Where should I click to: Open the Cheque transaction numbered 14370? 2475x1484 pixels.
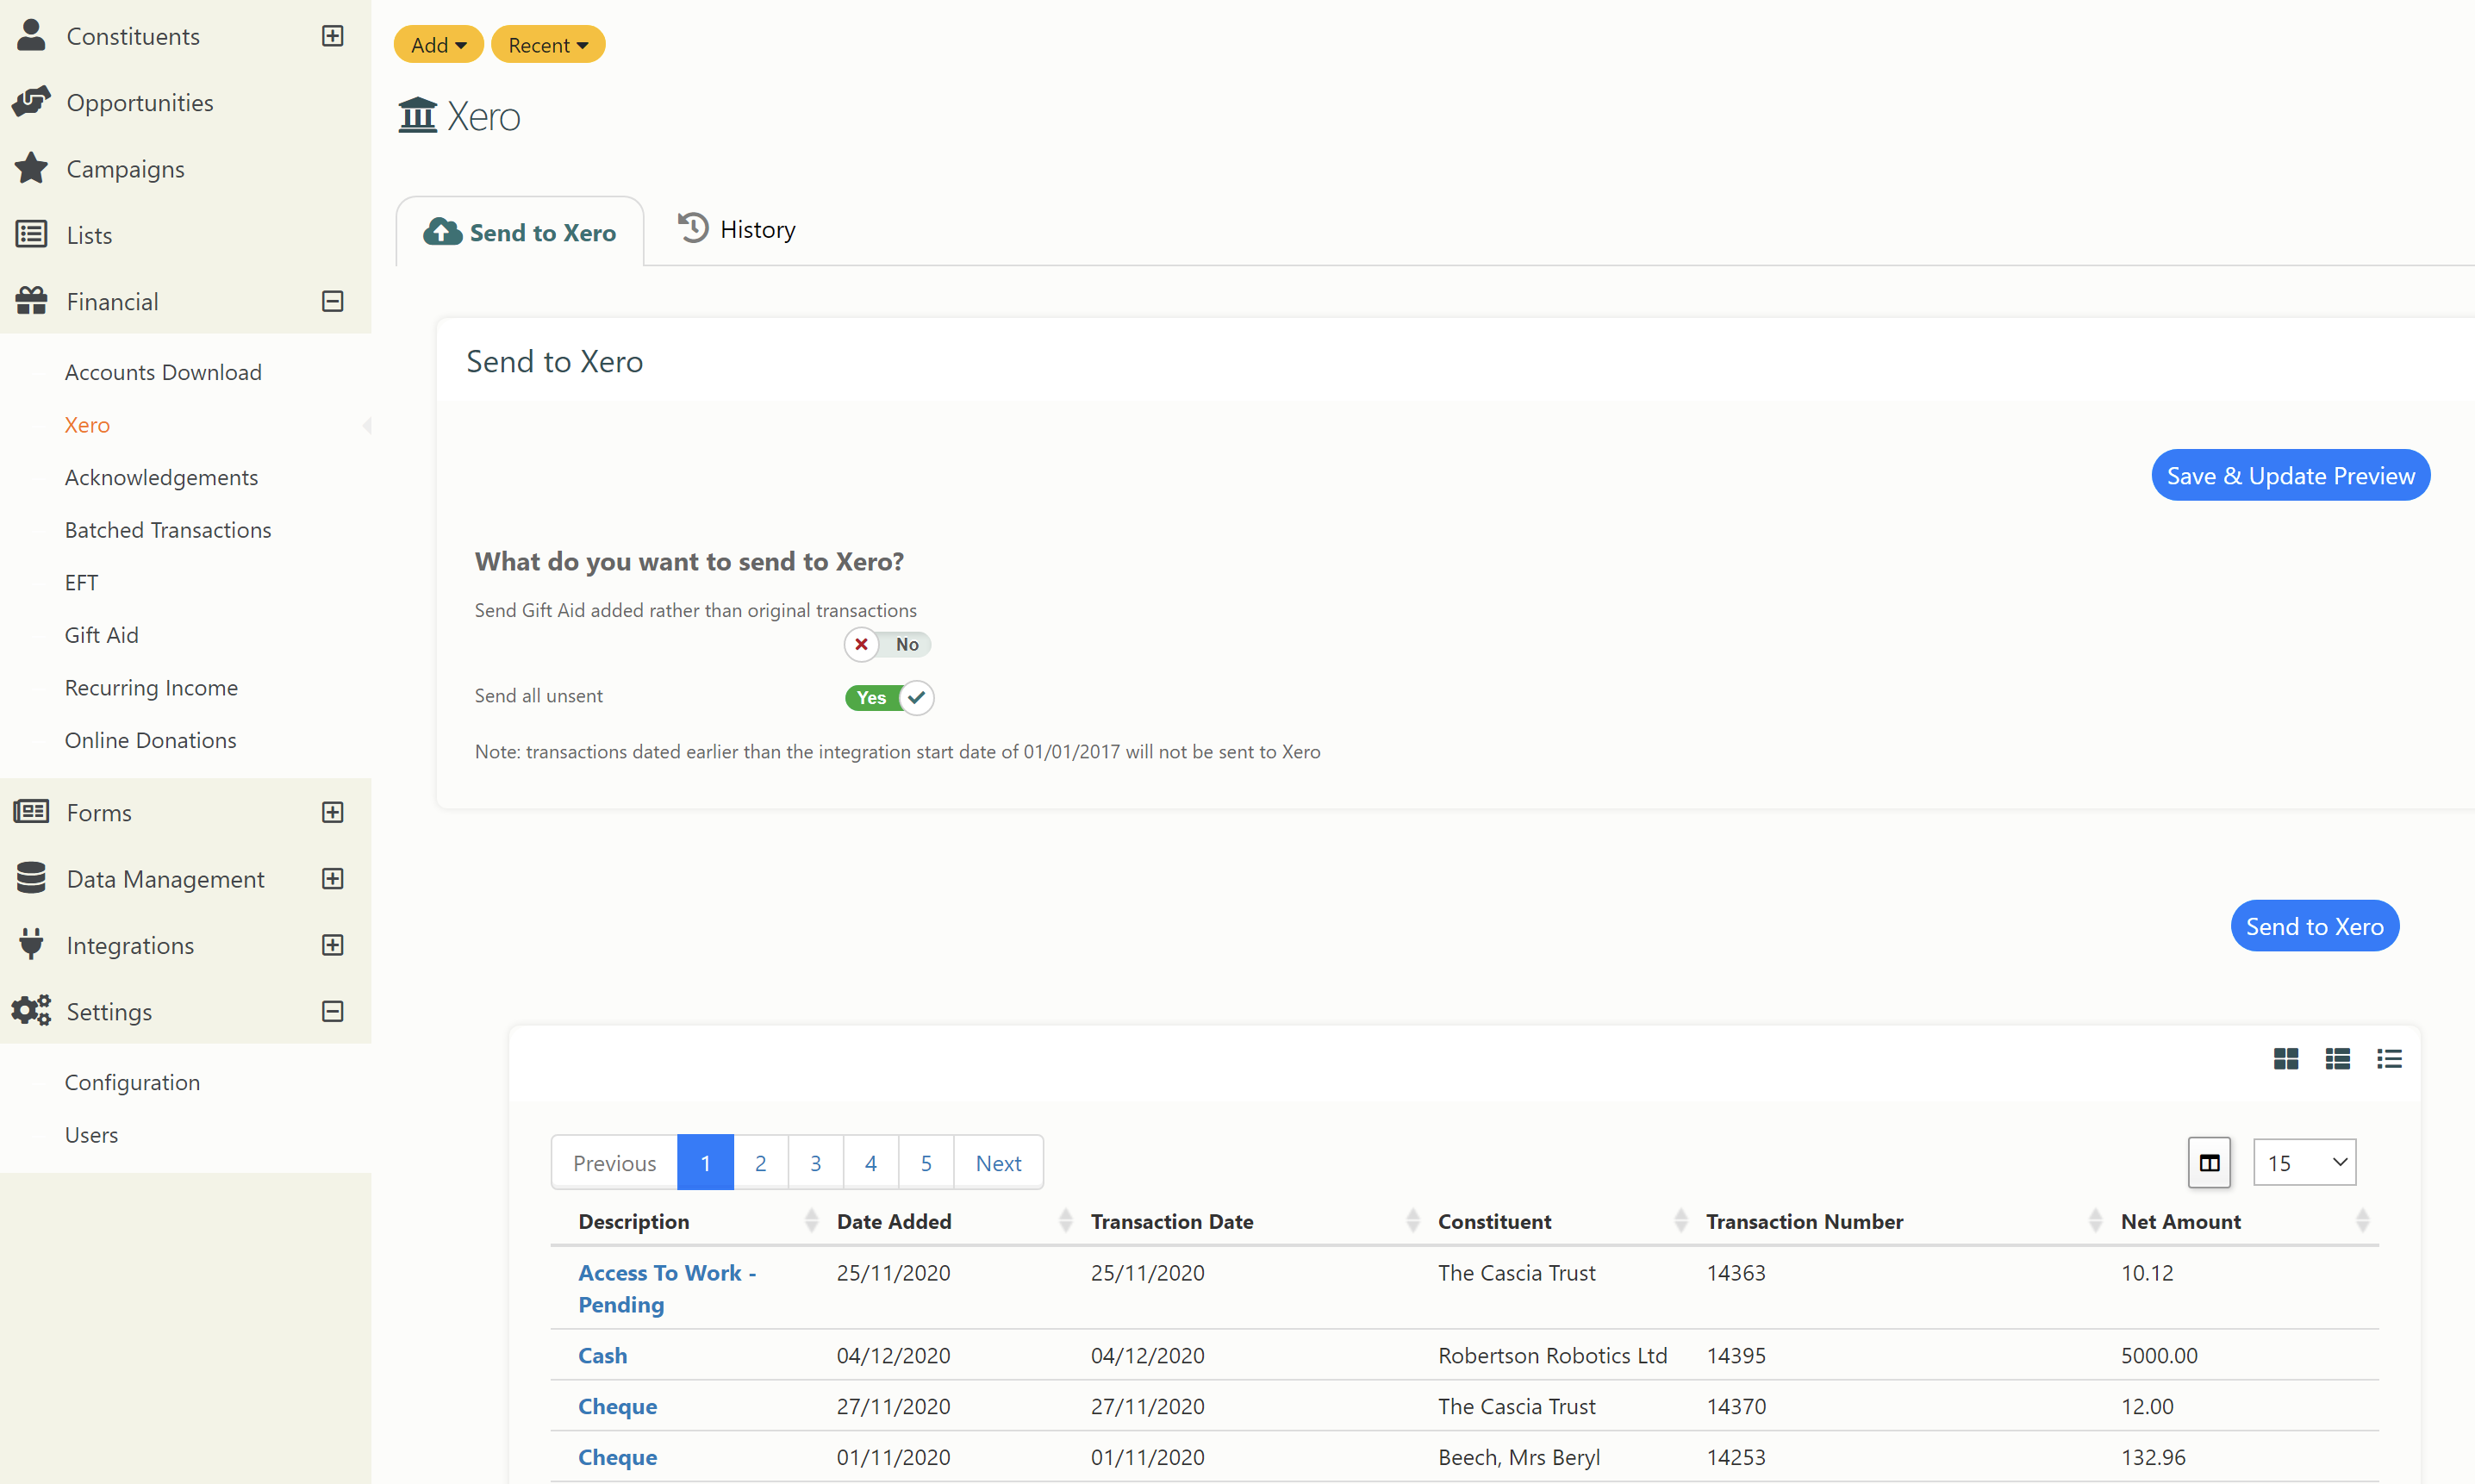pyautogui.click(x=617, y=1406)
